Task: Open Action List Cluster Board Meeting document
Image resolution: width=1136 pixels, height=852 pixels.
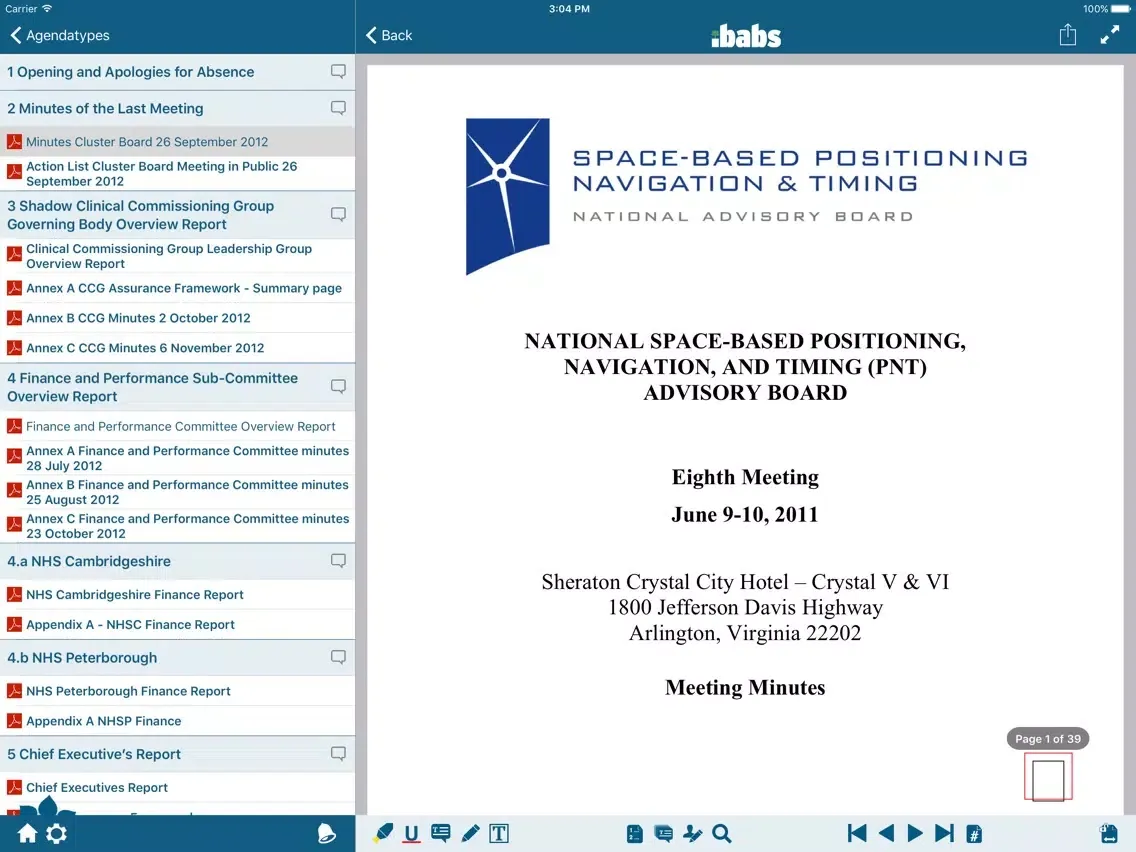Action: click(x=178, y=173)
